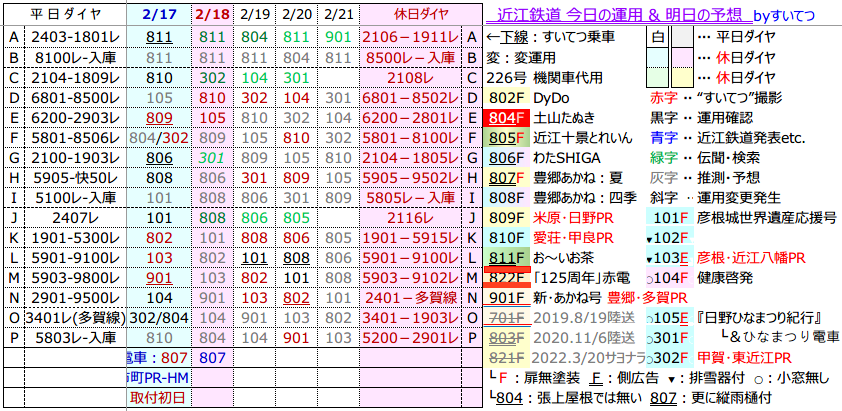Click the 2116レ holiday schedule cell
842x411 pixels.
410,218
